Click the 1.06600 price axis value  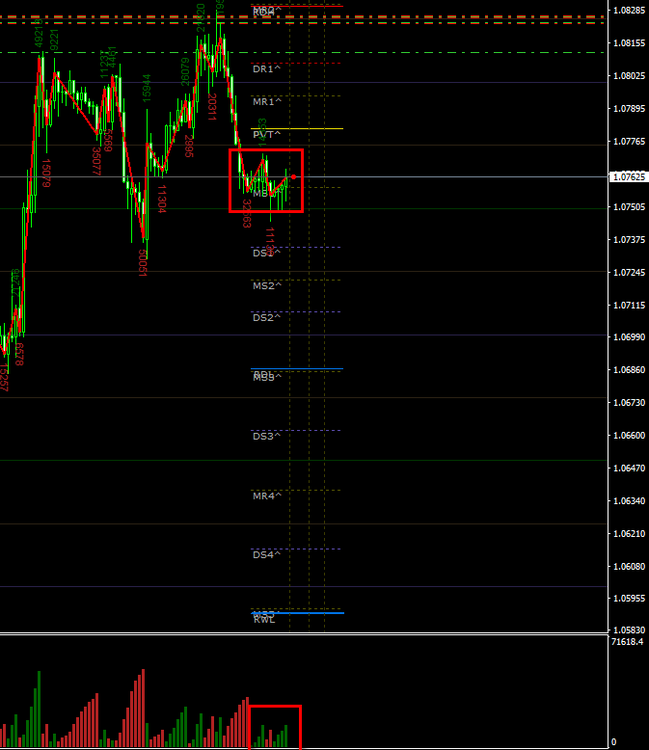(629, 435)
